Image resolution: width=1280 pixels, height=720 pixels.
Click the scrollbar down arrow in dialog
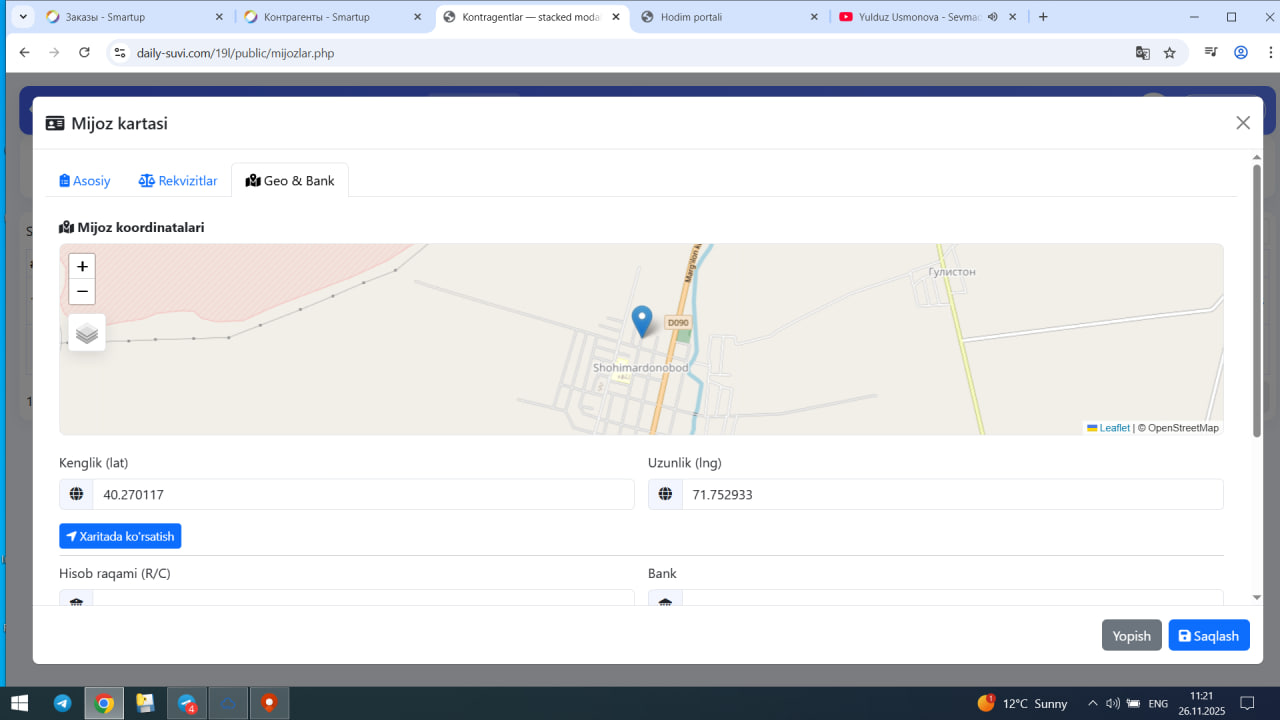1257,597
